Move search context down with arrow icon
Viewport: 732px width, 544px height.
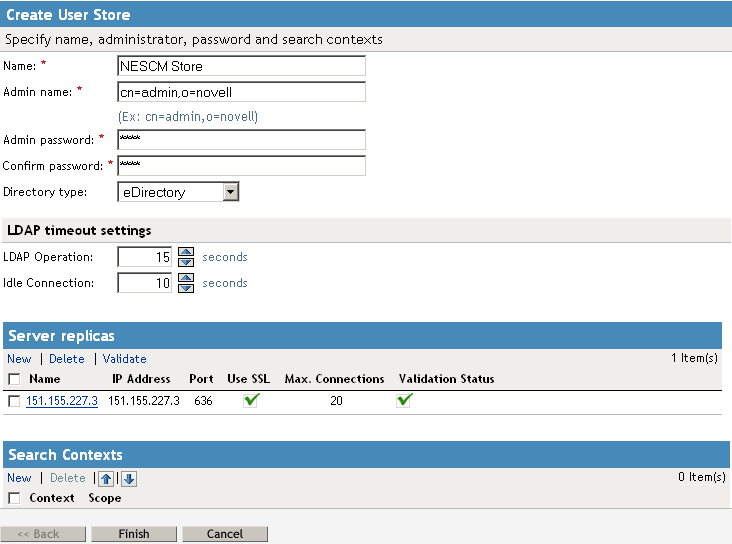129,479
